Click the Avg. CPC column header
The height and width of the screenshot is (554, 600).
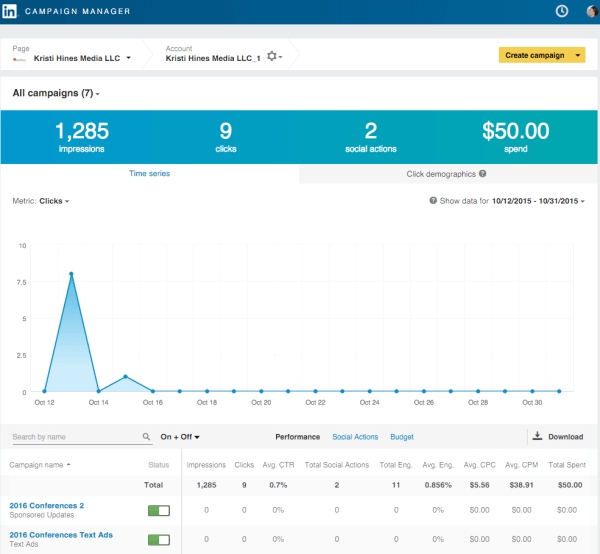(x=479, y=465)
